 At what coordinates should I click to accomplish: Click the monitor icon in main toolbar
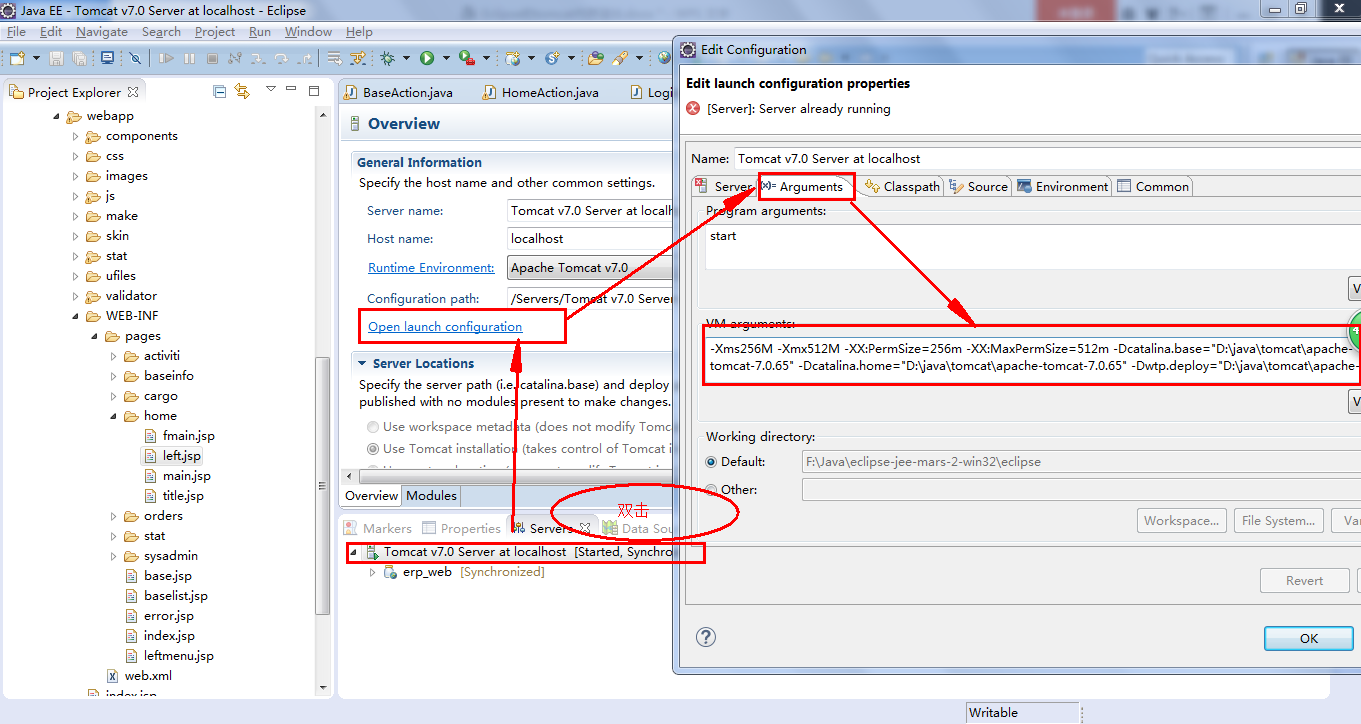[107, 58]
